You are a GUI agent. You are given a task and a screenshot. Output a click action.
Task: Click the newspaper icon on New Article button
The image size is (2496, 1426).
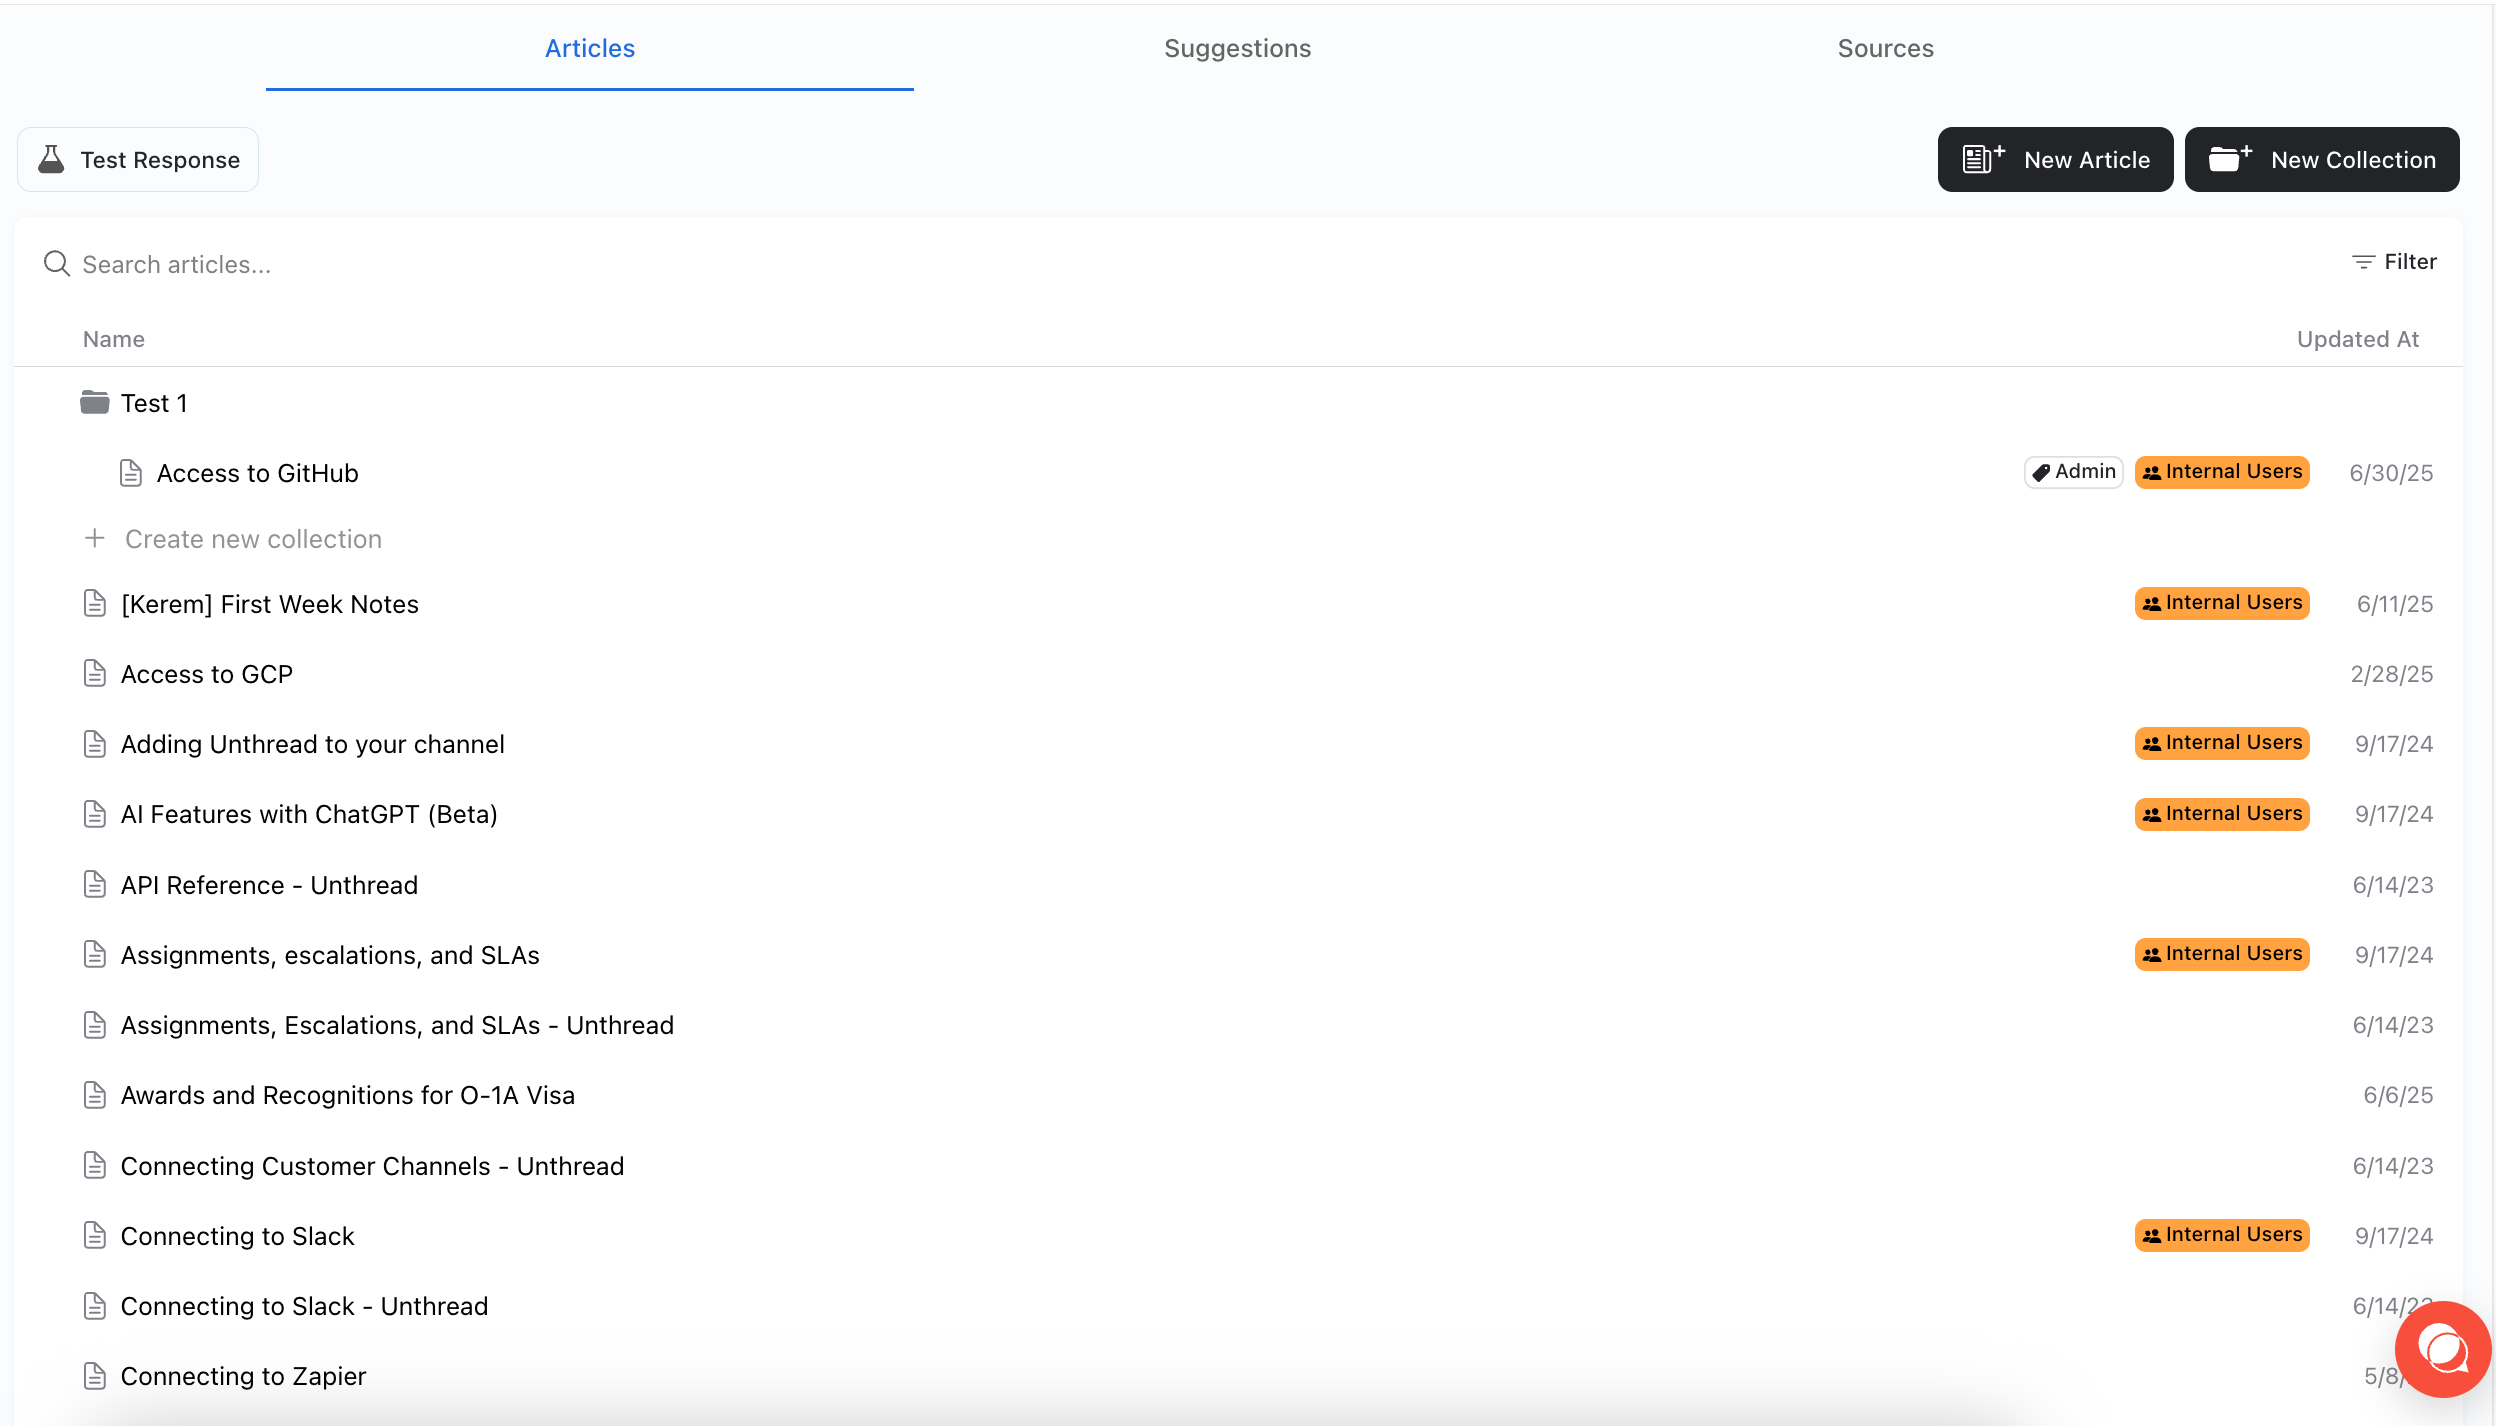tap(1983, 159)
